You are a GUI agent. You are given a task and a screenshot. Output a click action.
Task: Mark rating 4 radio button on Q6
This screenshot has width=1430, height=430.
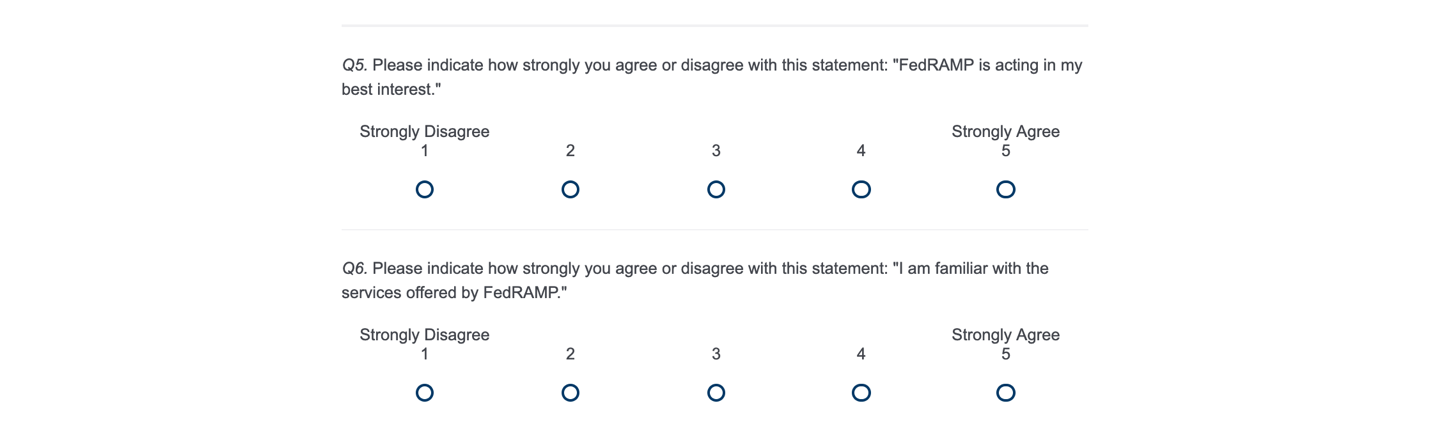click(x=861, y=393)
